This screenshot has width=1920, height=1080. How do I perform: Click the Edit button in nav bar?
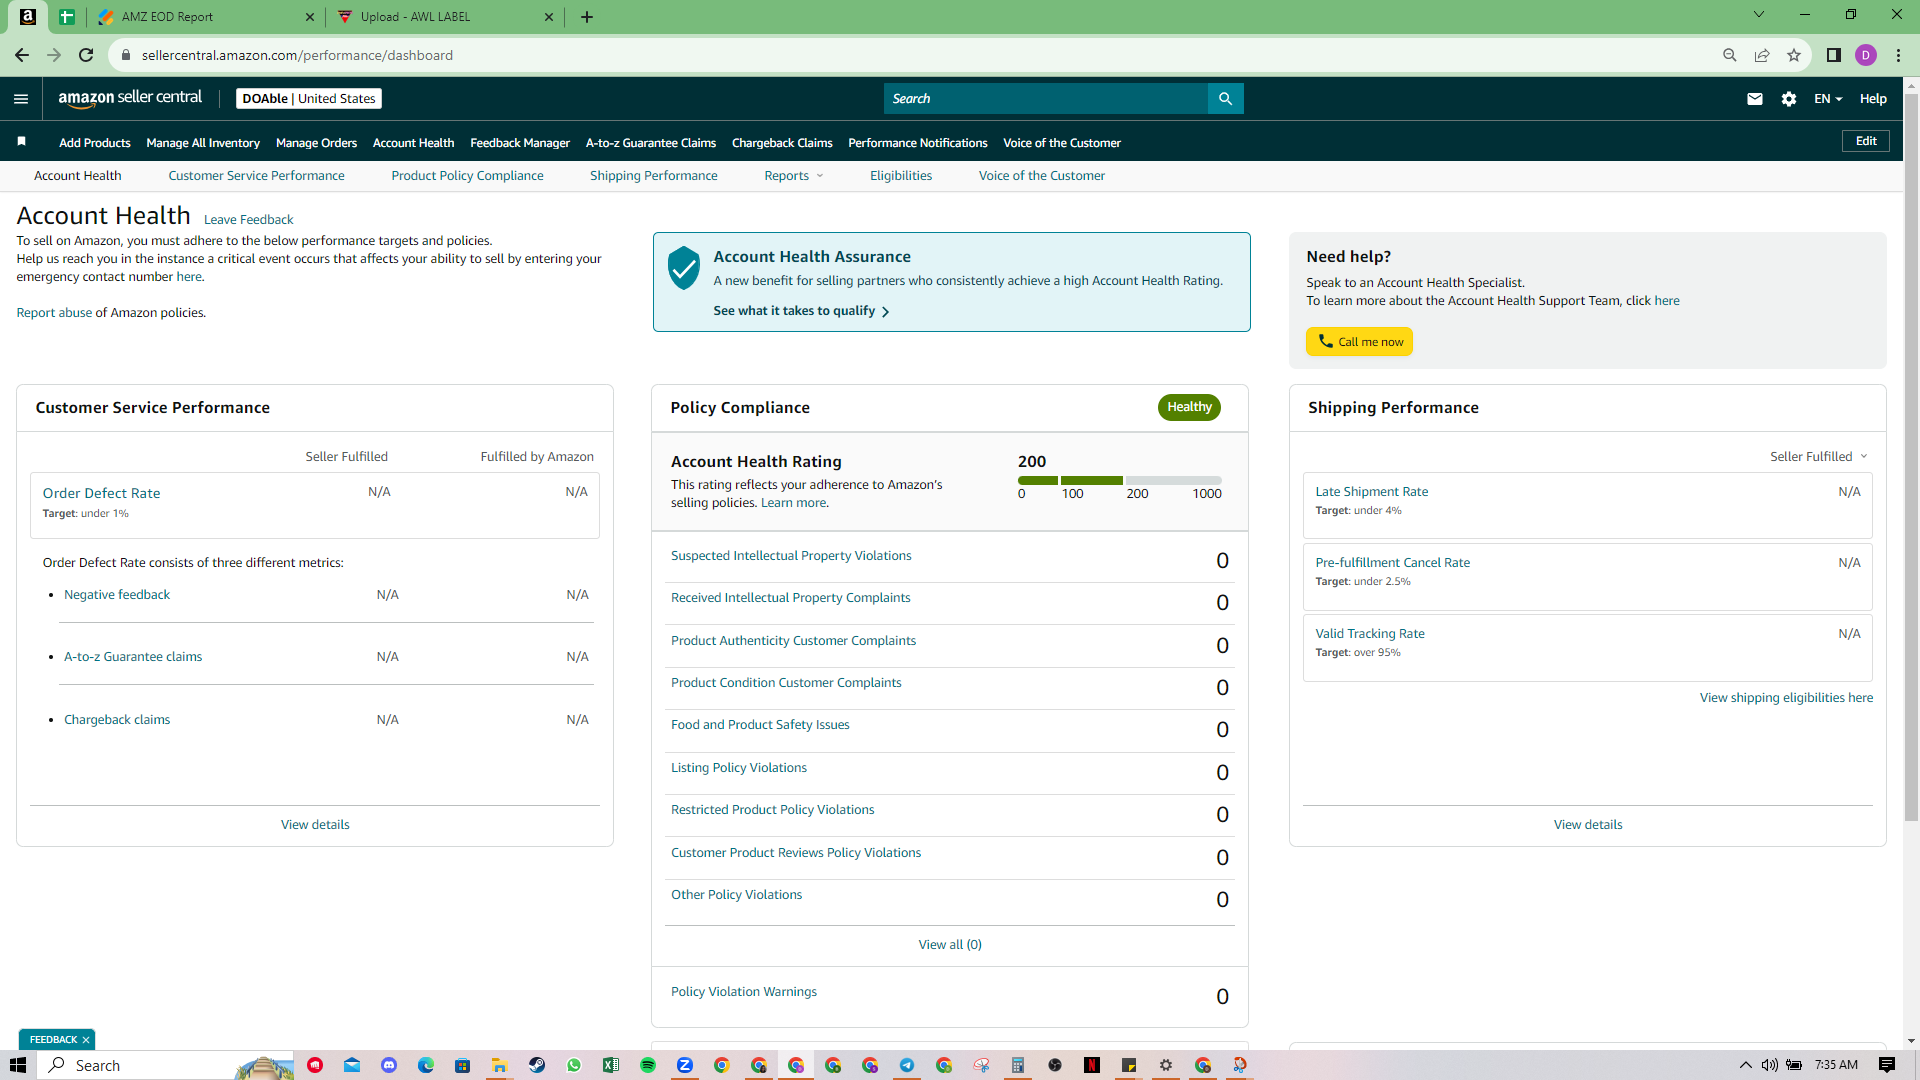click(1866, 141)
